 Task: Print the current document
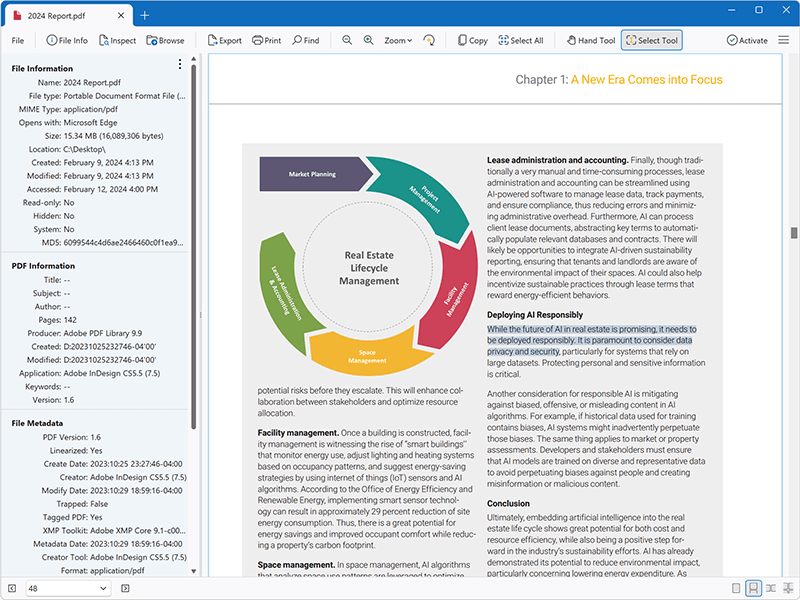pyautogui.click(x=267, y=41)
